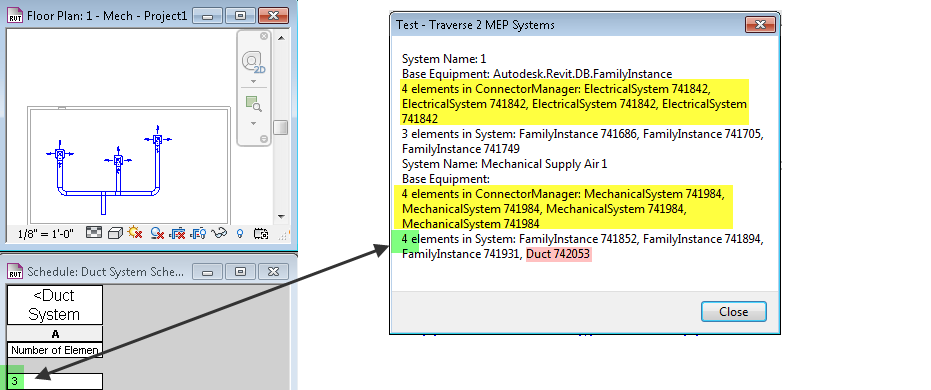Screen dimensions: 931x390
Task: Toggle Sun Path off icon
Action: pos(135,233)
